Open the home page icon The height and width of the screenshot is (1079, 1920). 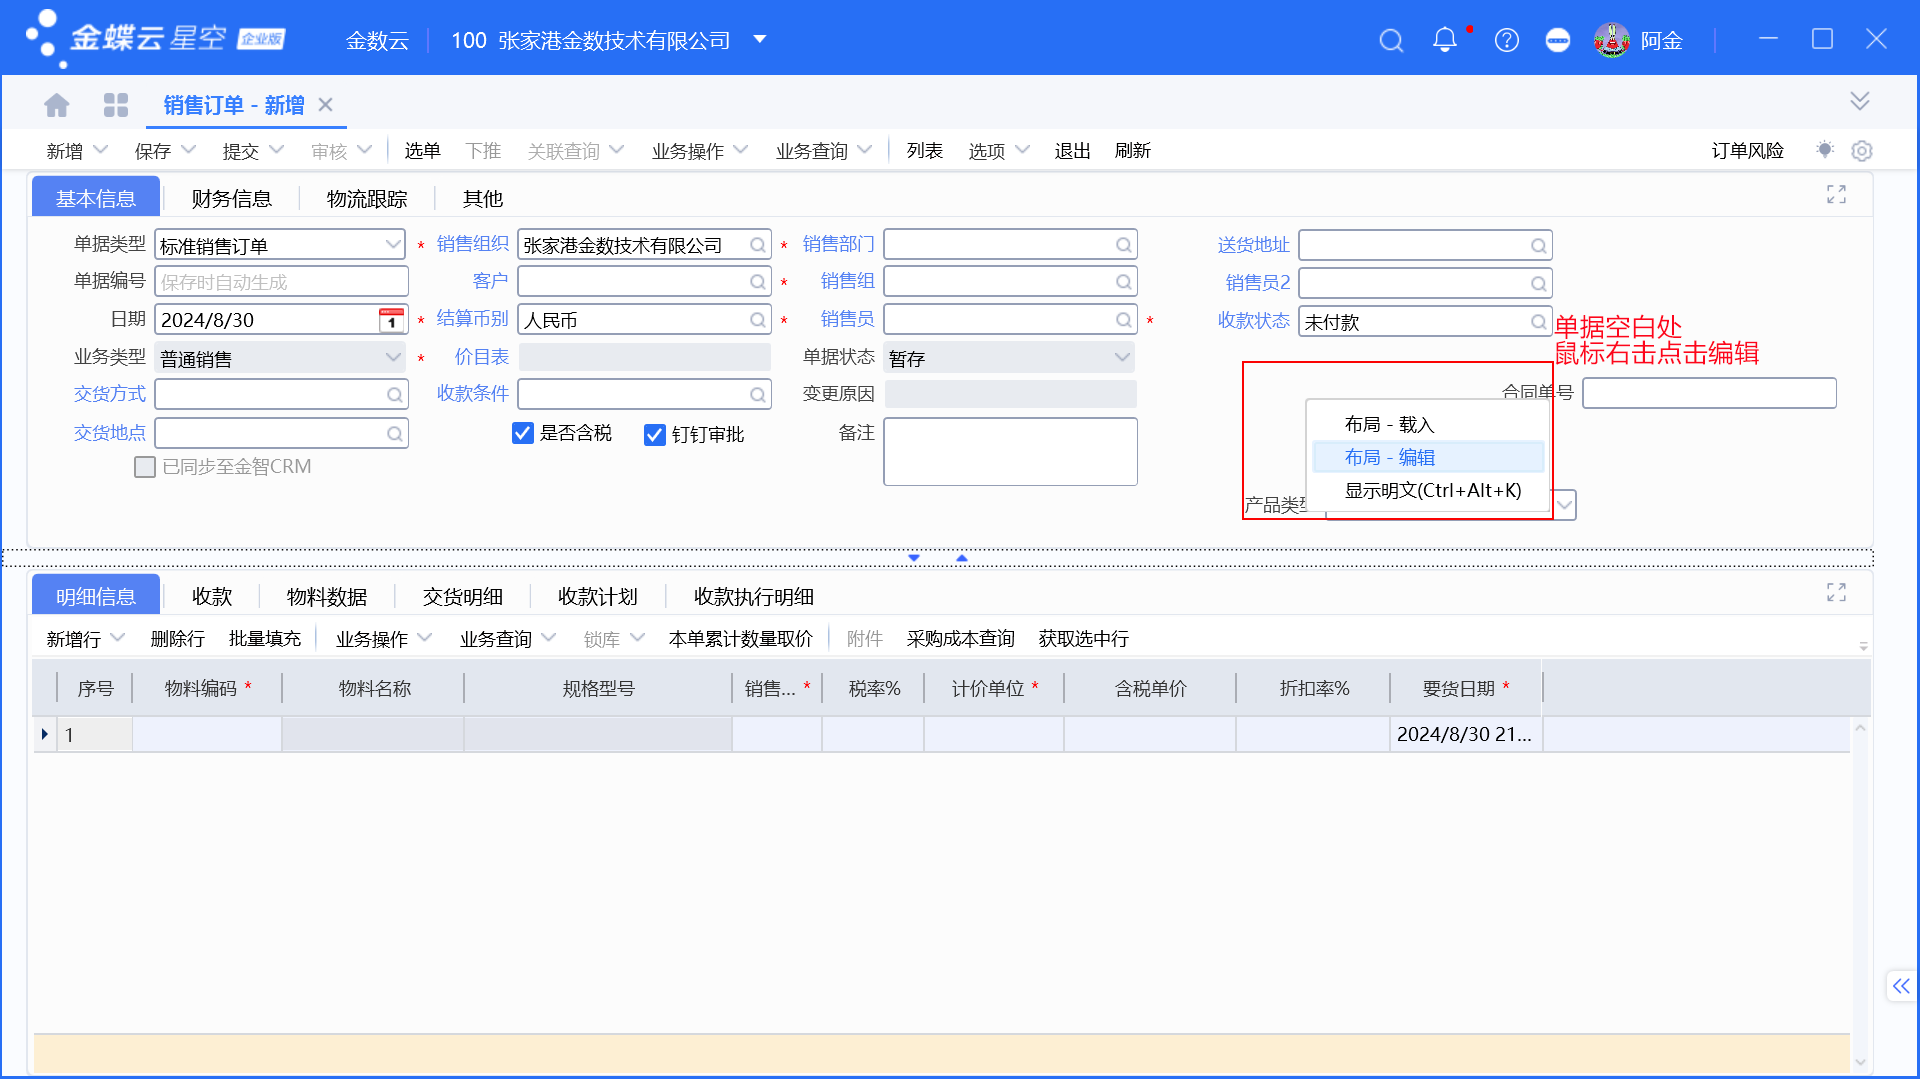pyautogui.click(x=57, y=105)
